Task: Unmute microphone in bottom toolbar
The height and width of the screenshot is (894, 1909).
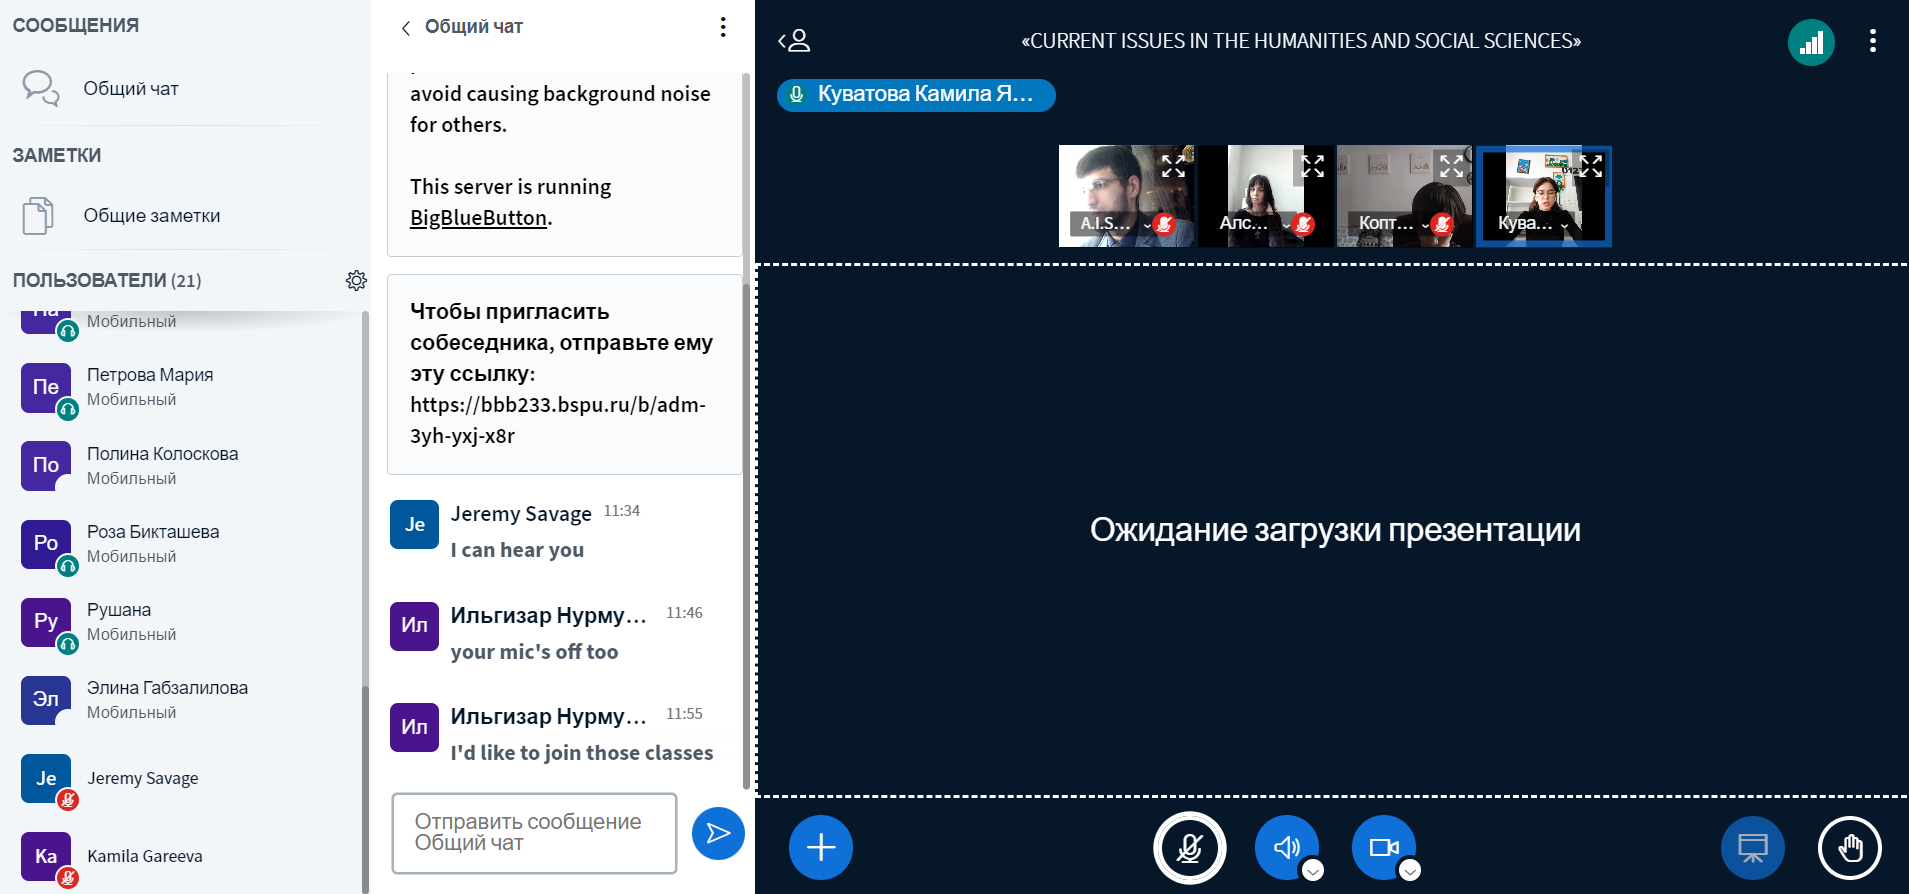Action: click(1189, 848)
